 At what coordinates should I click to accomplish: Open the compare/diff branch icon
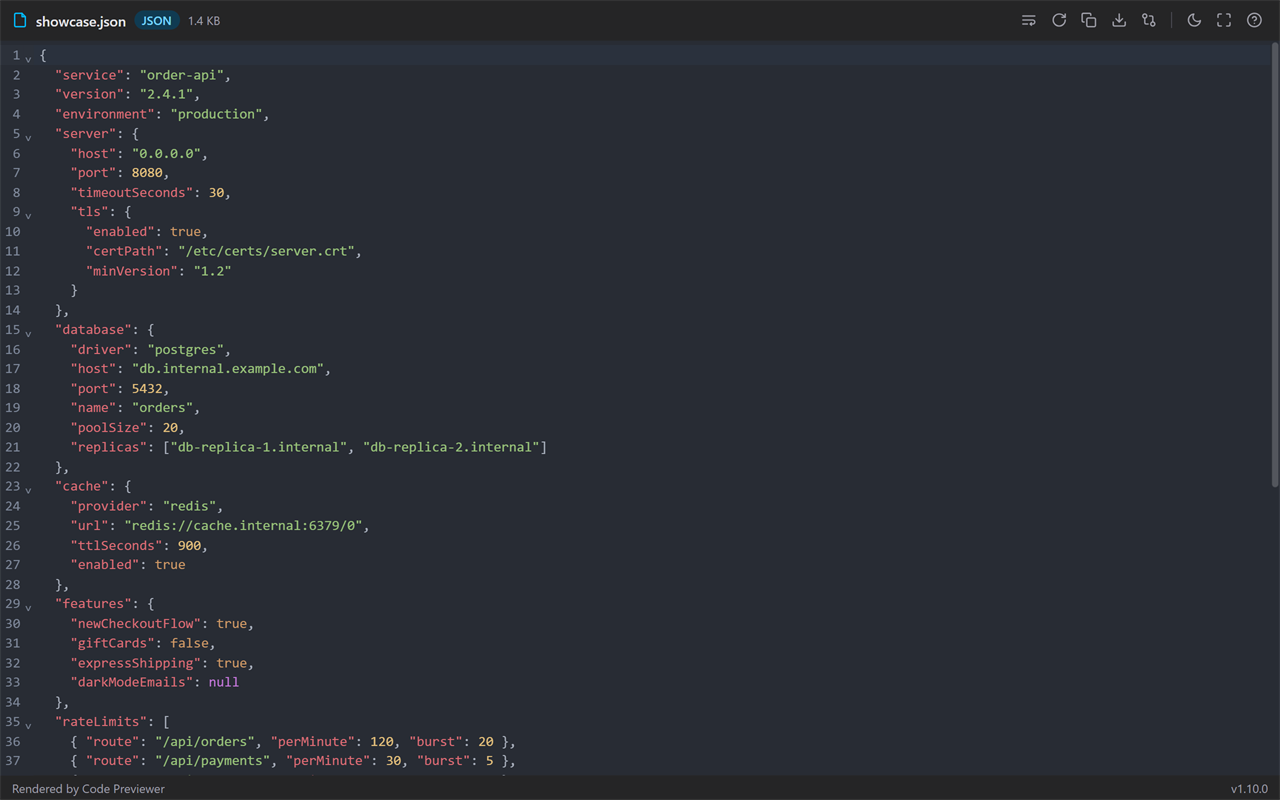pos(1149,20)
